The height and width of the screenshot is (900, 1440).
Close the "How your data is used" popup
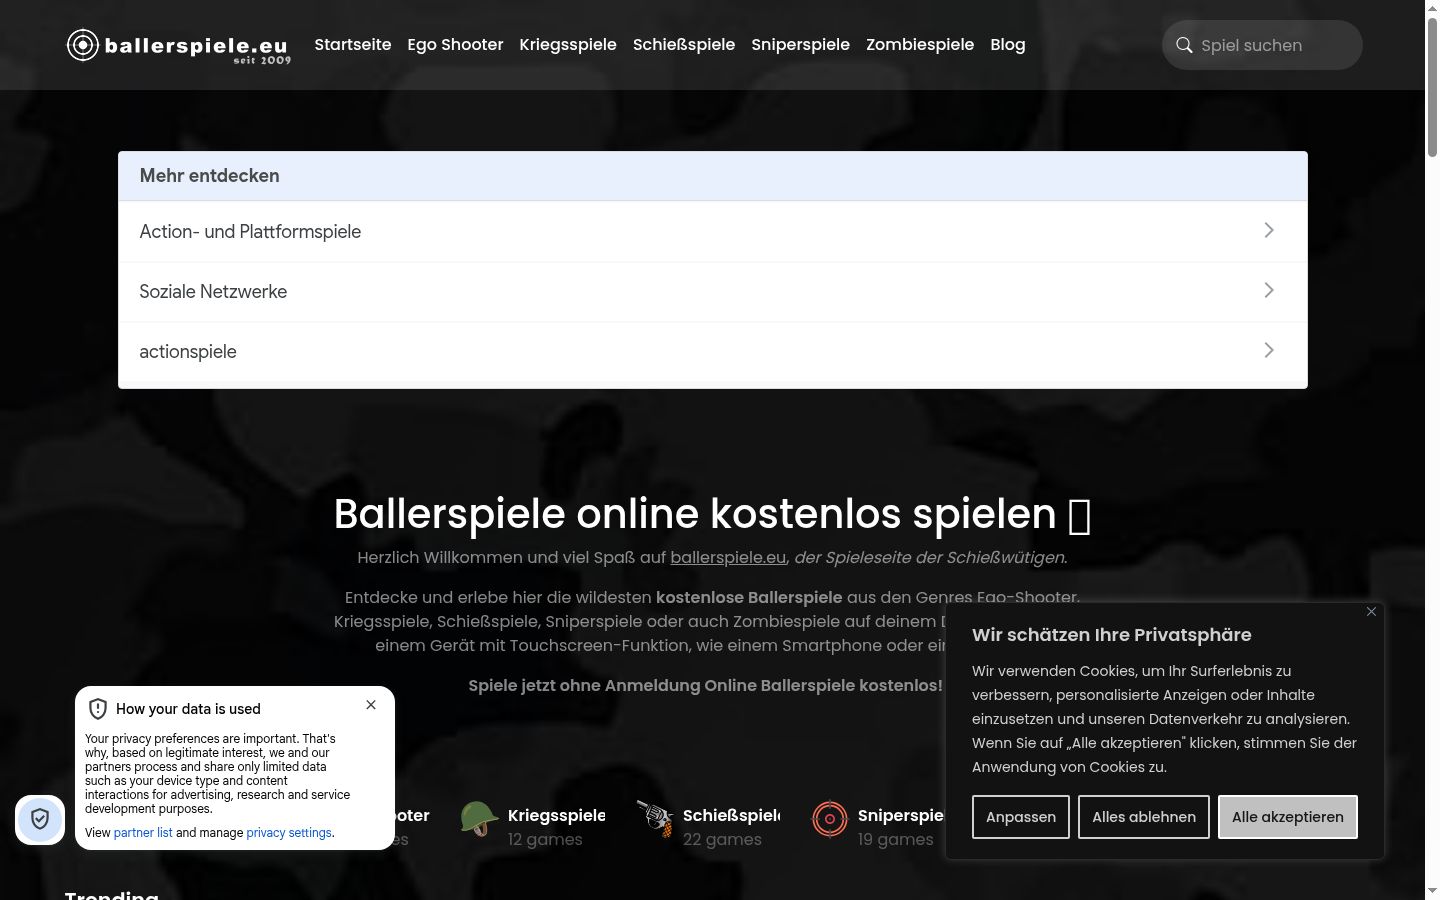click(371, 705)
